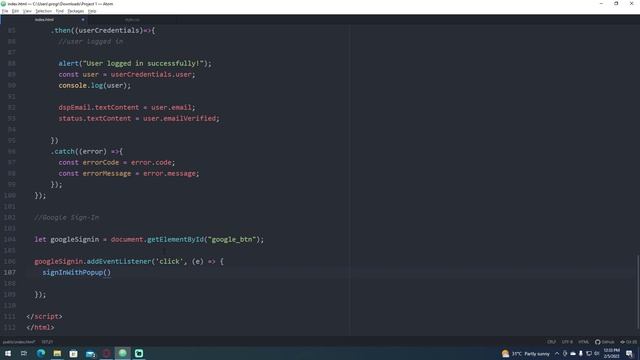Open the HTML grammar selector

pyautogui.click(x=583, y=342)
